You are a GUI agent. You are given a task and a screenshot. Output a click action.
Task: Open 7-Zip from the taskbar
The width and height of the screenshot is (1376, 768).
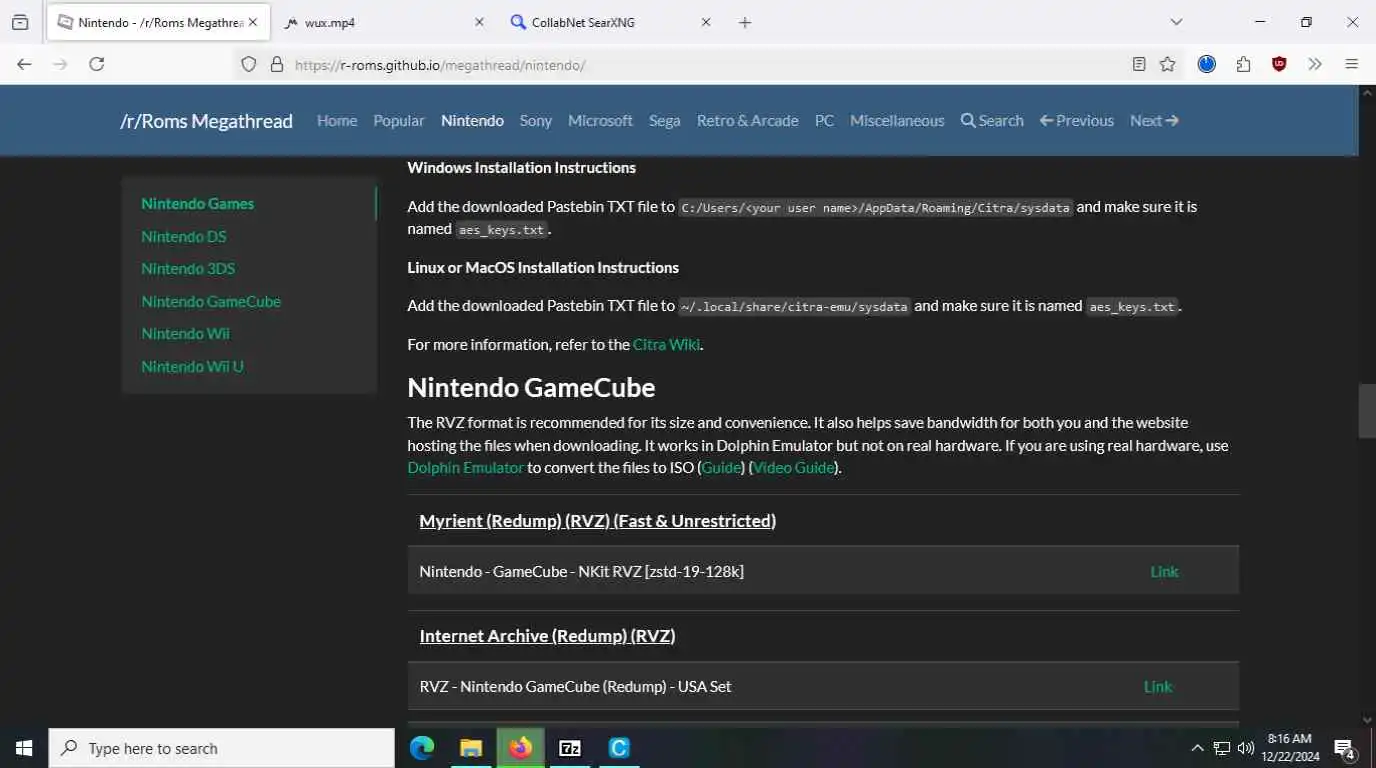click(570, 748)
